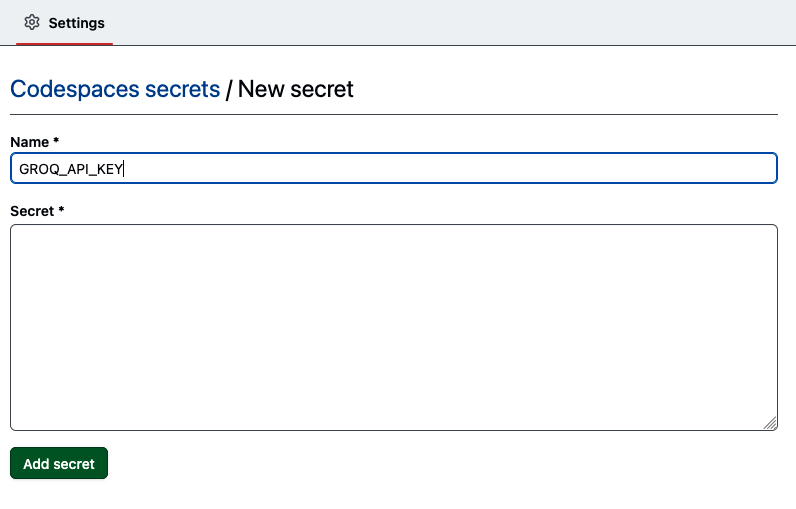Image resolution: width=796 pixels, height=509 pixels.
Task: Click the slash separator in page heading
Action: coord(229,90)
